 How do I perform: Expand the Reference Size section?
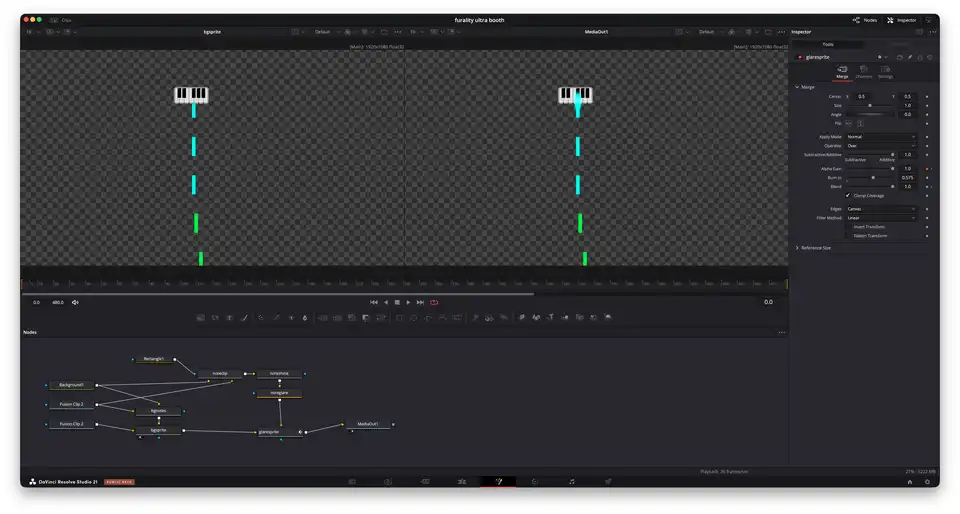tap(797, 248)
